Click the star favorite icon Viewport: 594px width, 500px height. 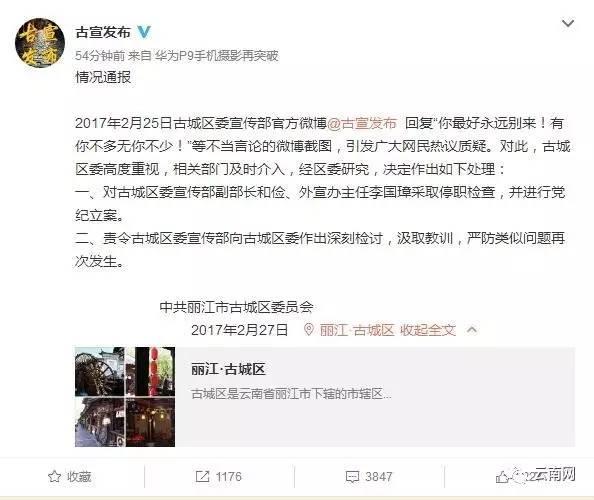[x=55, y=476]
